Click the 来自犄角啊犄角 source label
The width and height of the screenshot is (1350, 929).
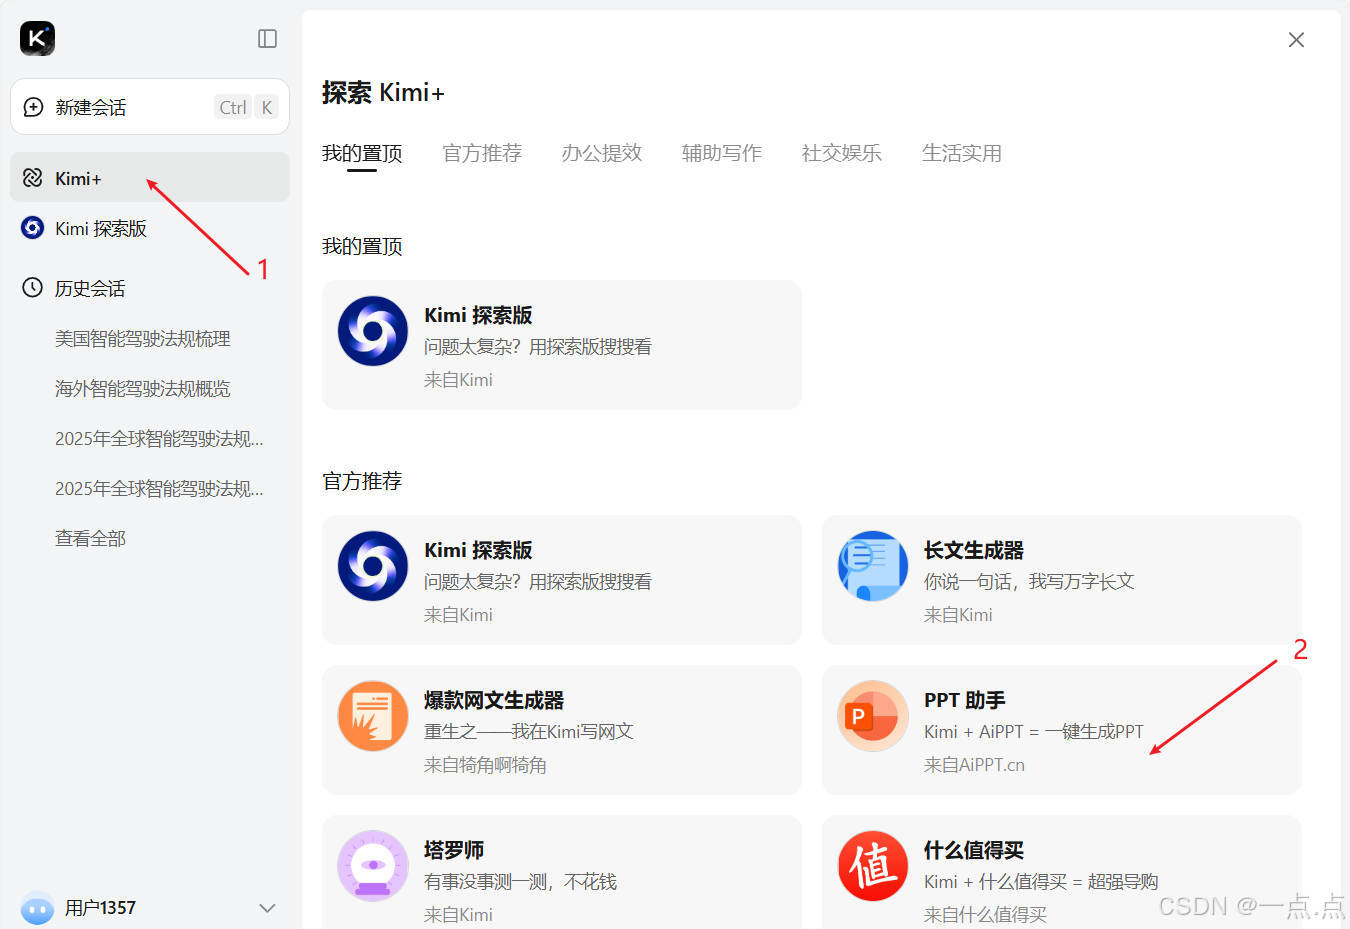(485, 764)
